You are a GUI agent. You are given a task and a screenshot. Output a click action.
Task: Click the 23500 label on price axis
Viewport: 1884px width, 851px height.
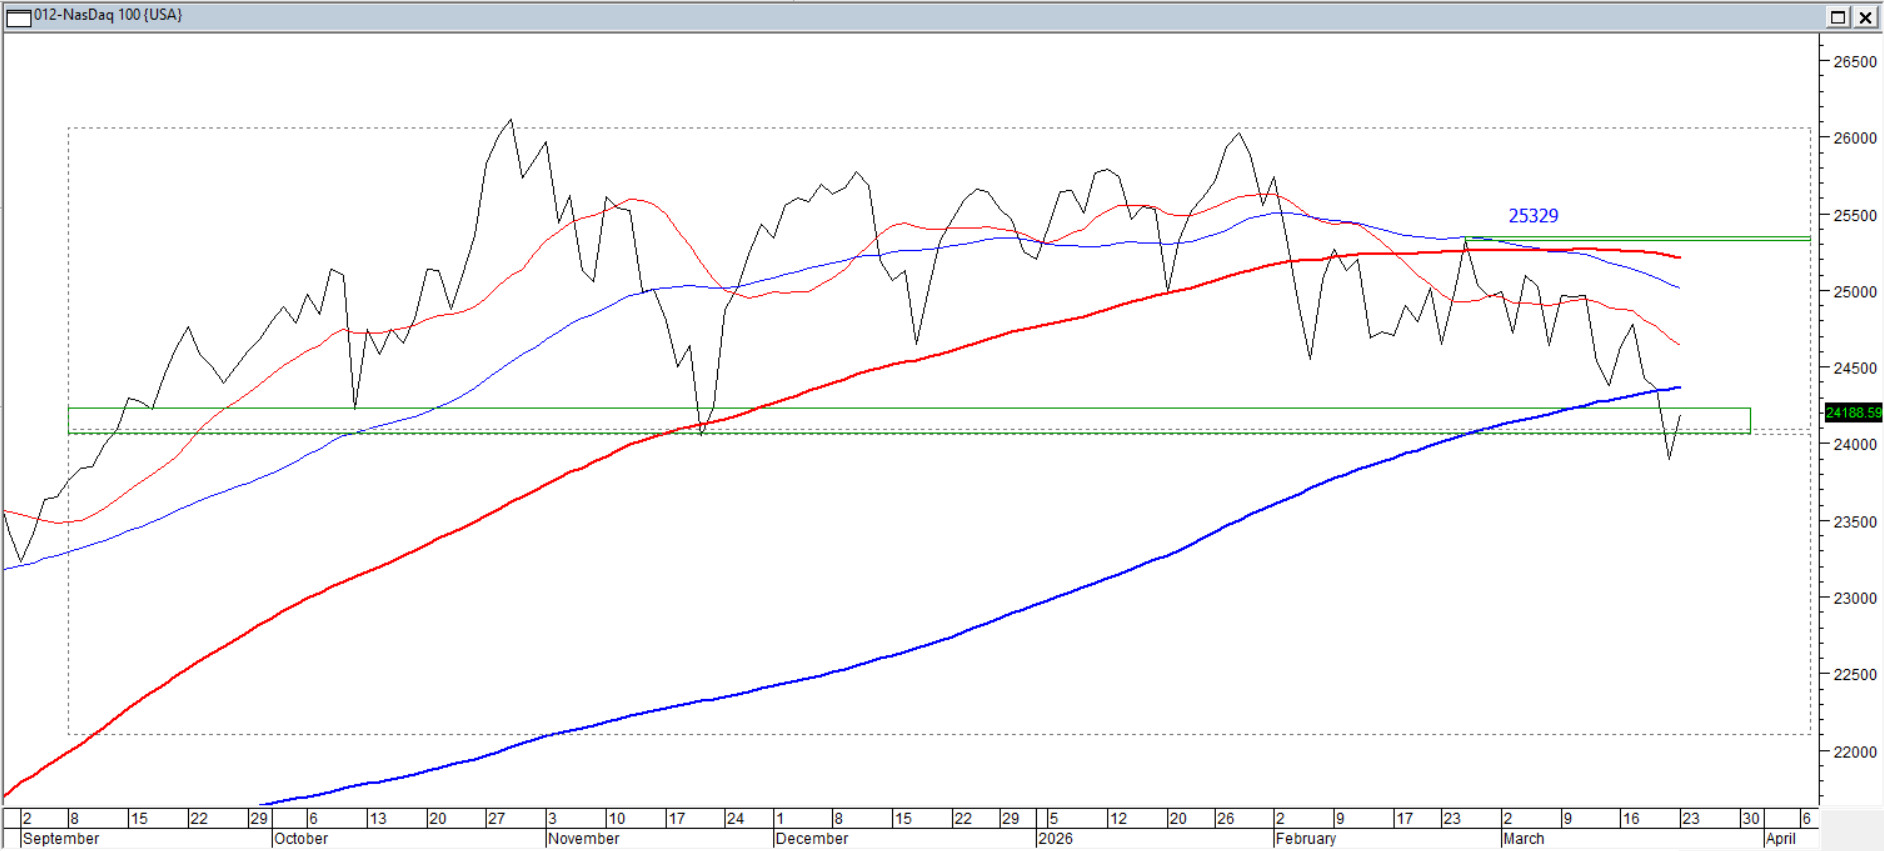point(1854,522)
